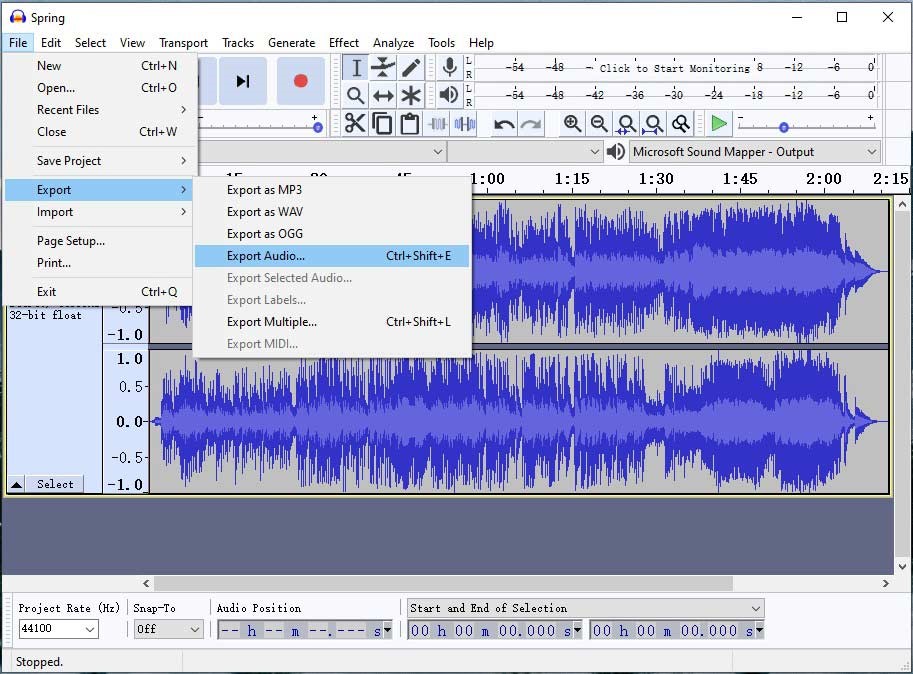Select the Time Shift tool
This screenshot has height=674, width=913.
point(383,95)
